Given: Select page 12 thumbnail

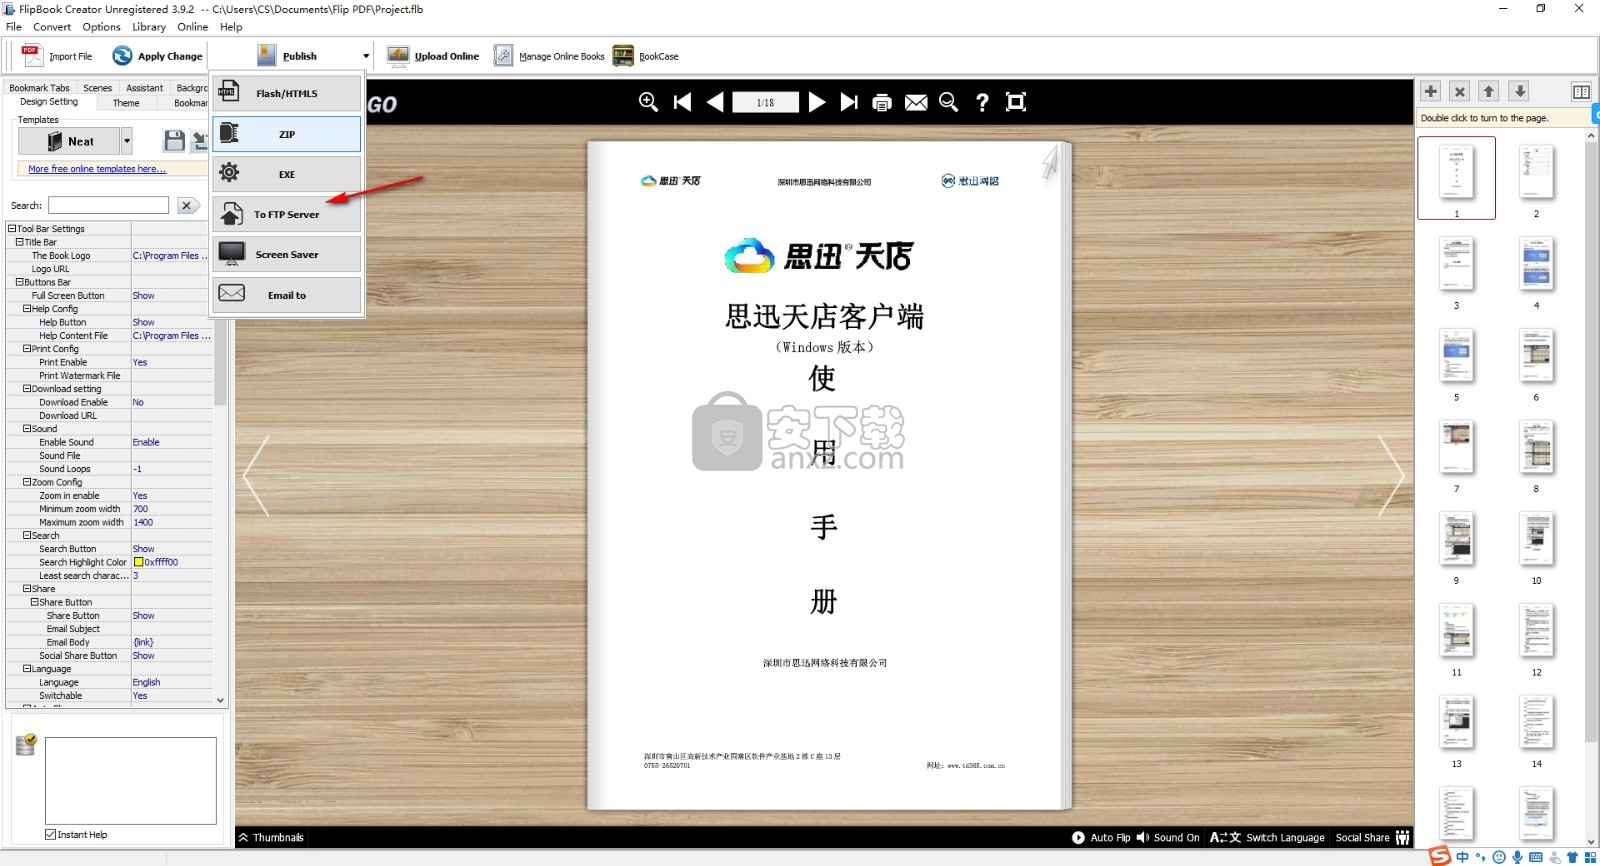Looking at the screenshot, I should point(1536,630).
